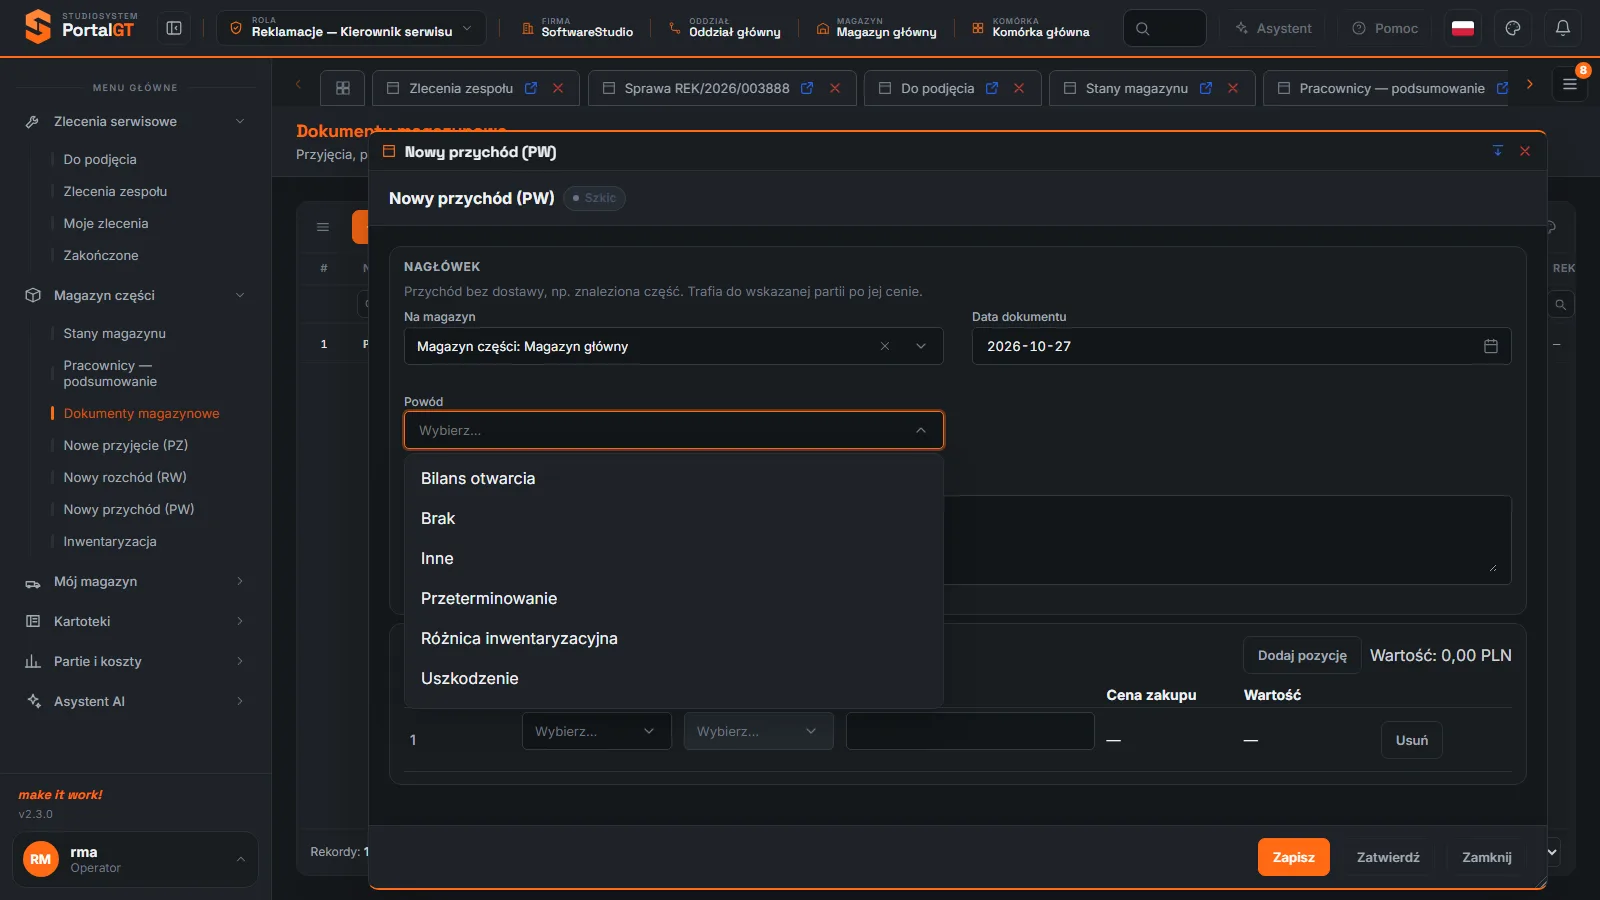Click Zamknij button
Image resolution: width=1600 pixels, height=900 pixels.
tap(1487, 857)
